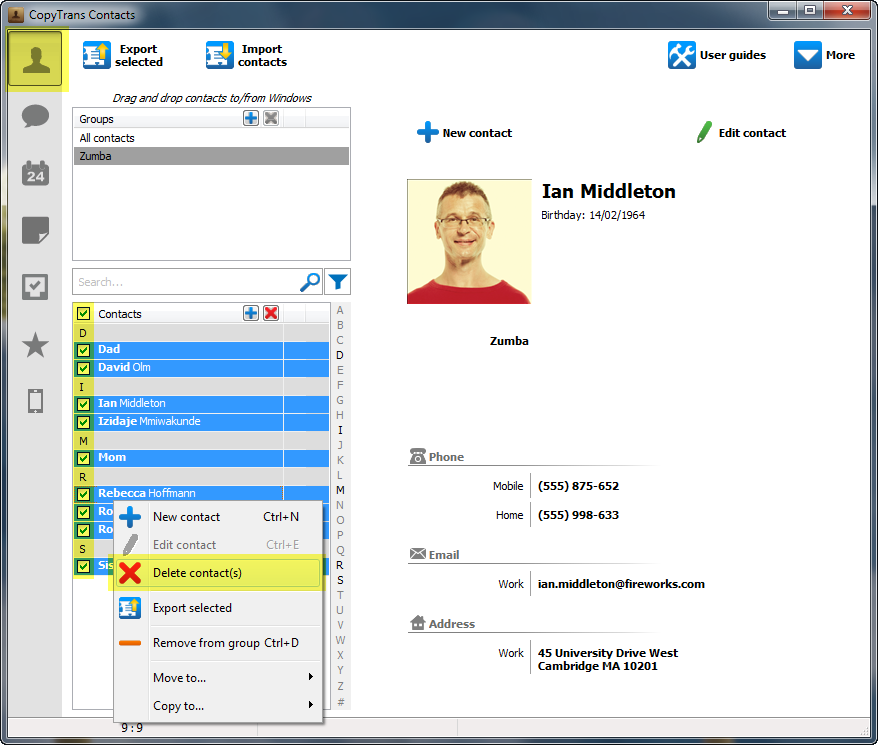Click blue plus icon in context menu
The width and height of the screenshot is (878, 745).
pos(130,517)
